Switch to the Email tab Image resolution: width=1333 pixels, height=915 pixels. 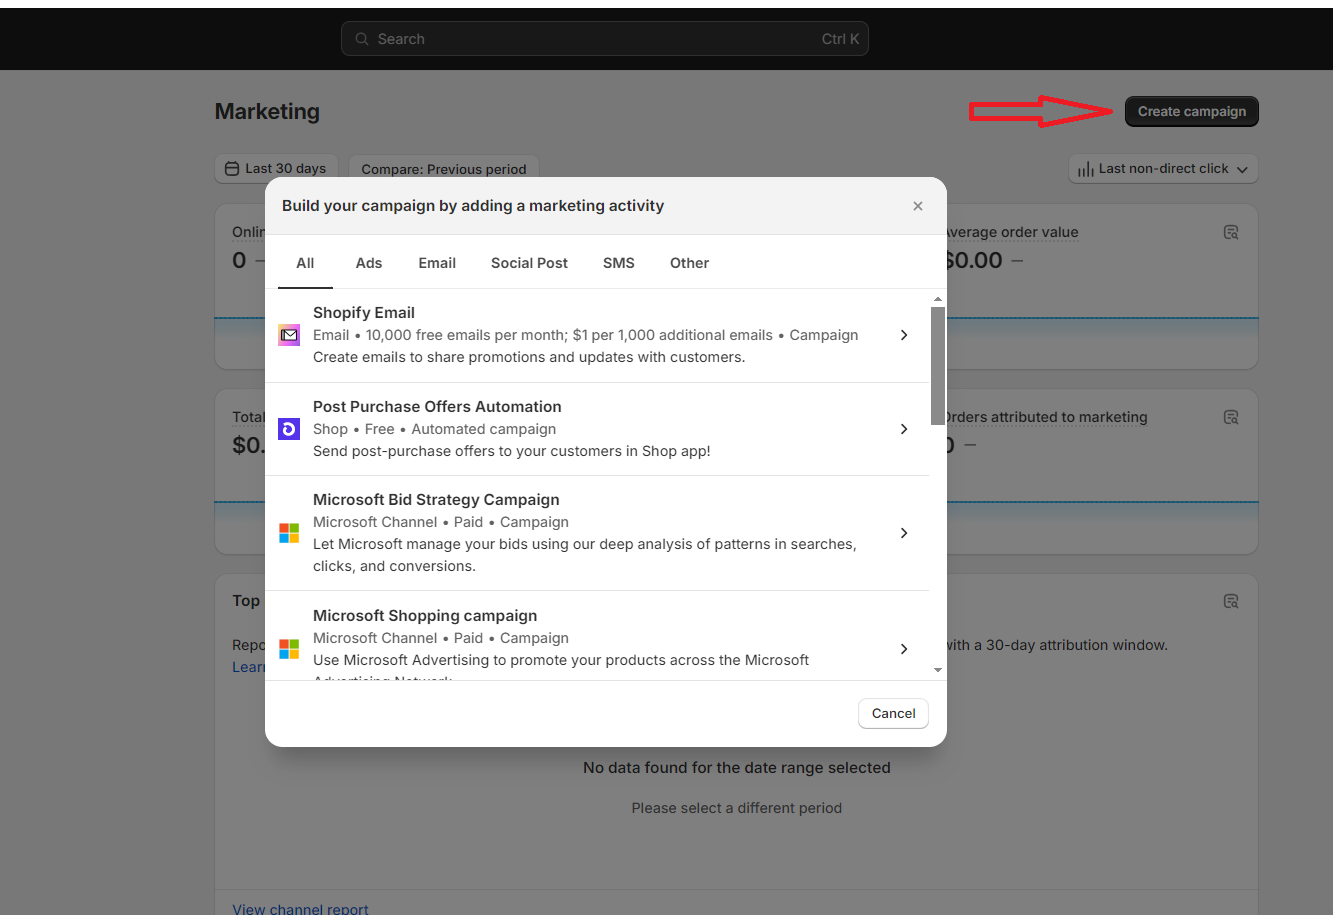437,263
